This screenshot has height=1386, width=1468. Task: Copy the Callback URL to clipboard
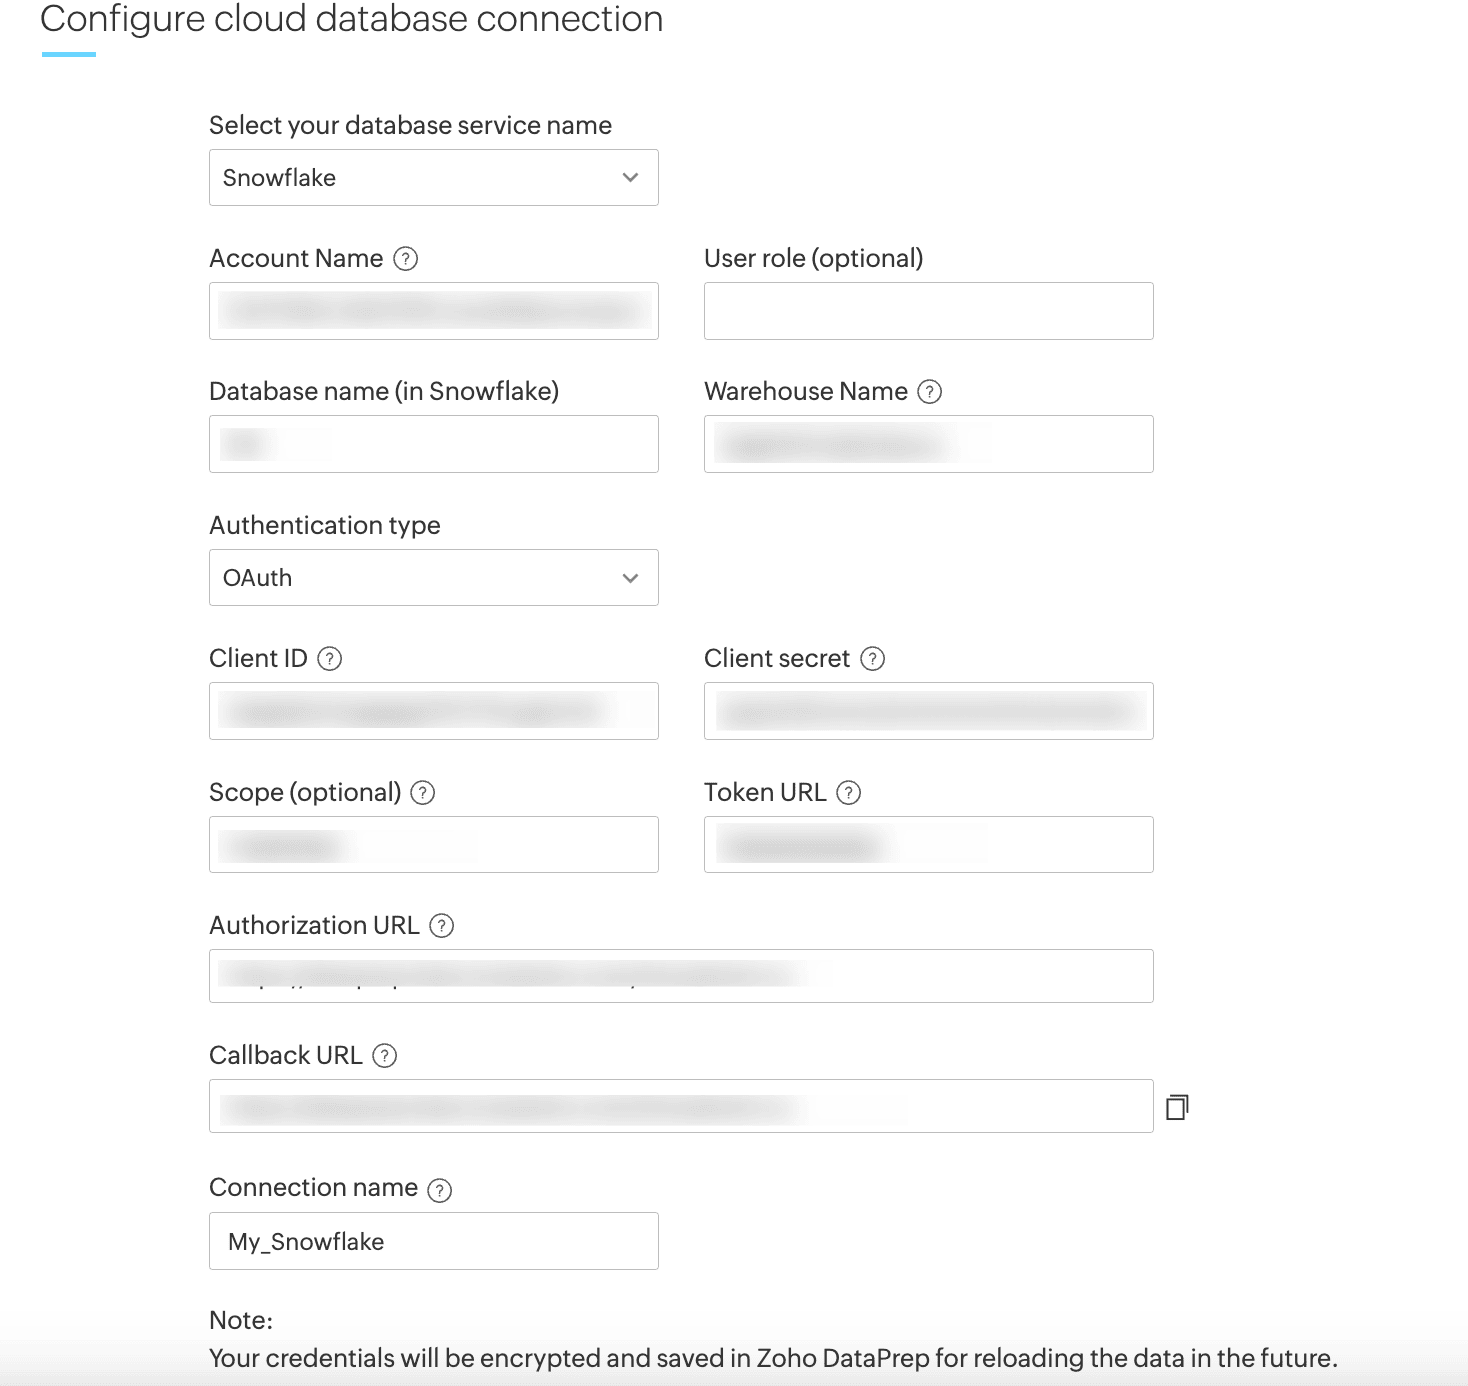click(x=1177, y=1107)
